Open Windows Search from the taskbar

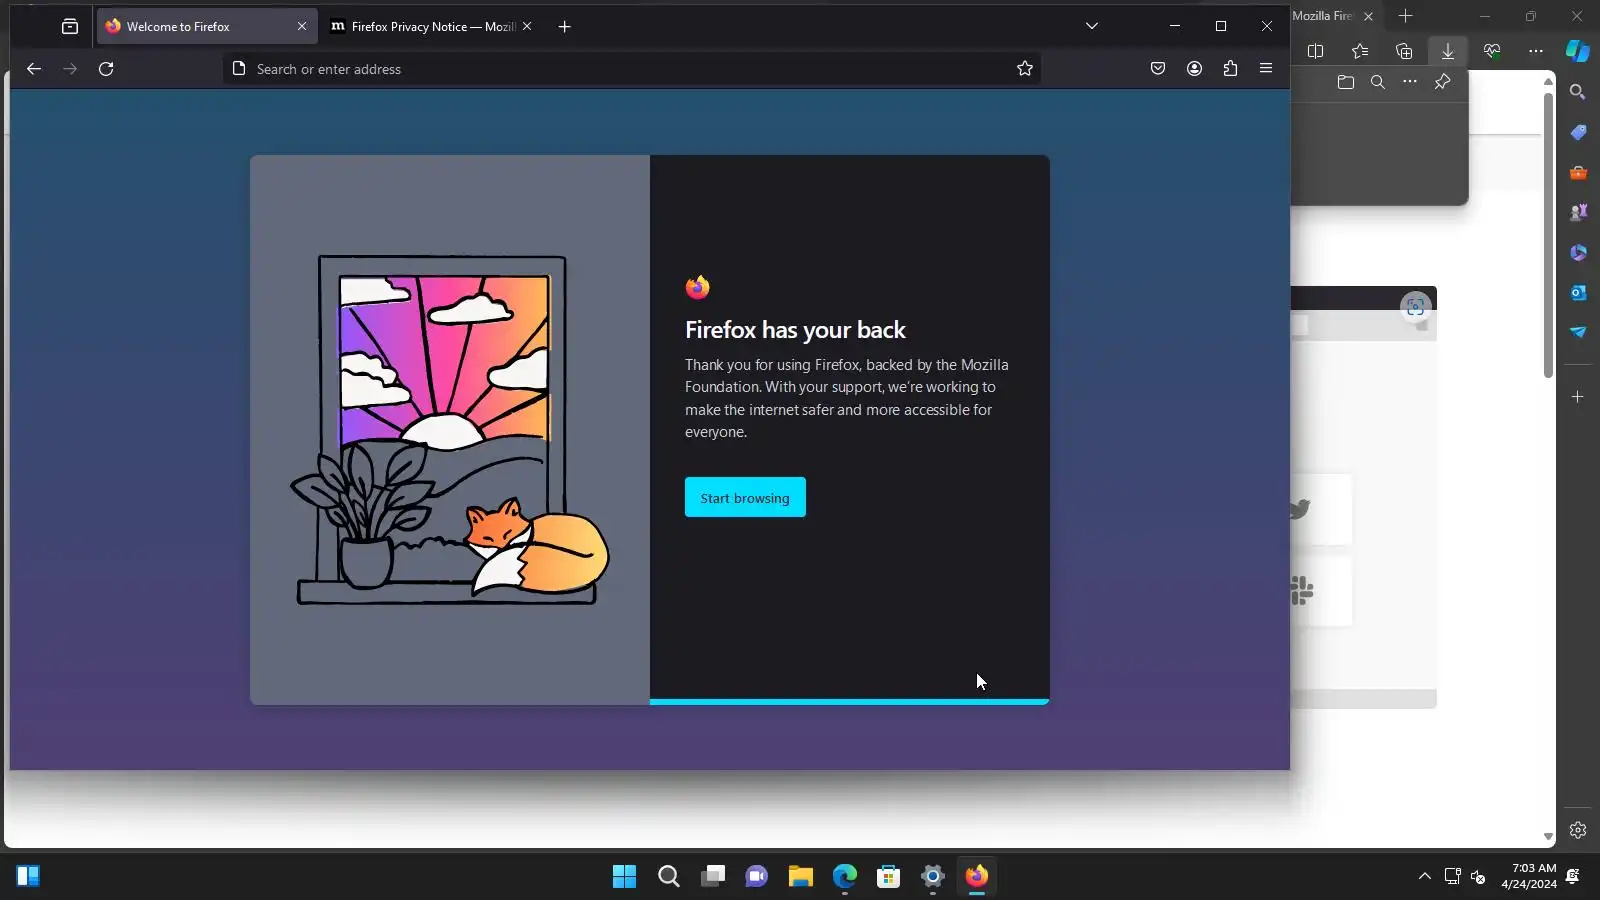pos(669,877)
